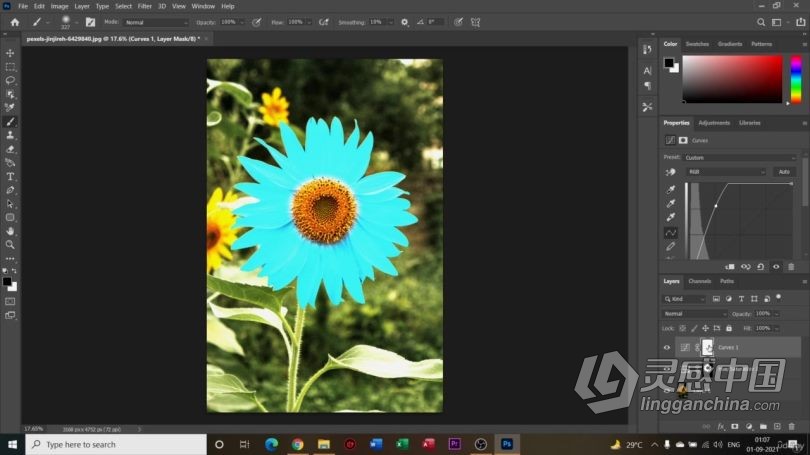Open the RGB channel dropdown in Curves
810x455 pixels.
tap(726, 172)
